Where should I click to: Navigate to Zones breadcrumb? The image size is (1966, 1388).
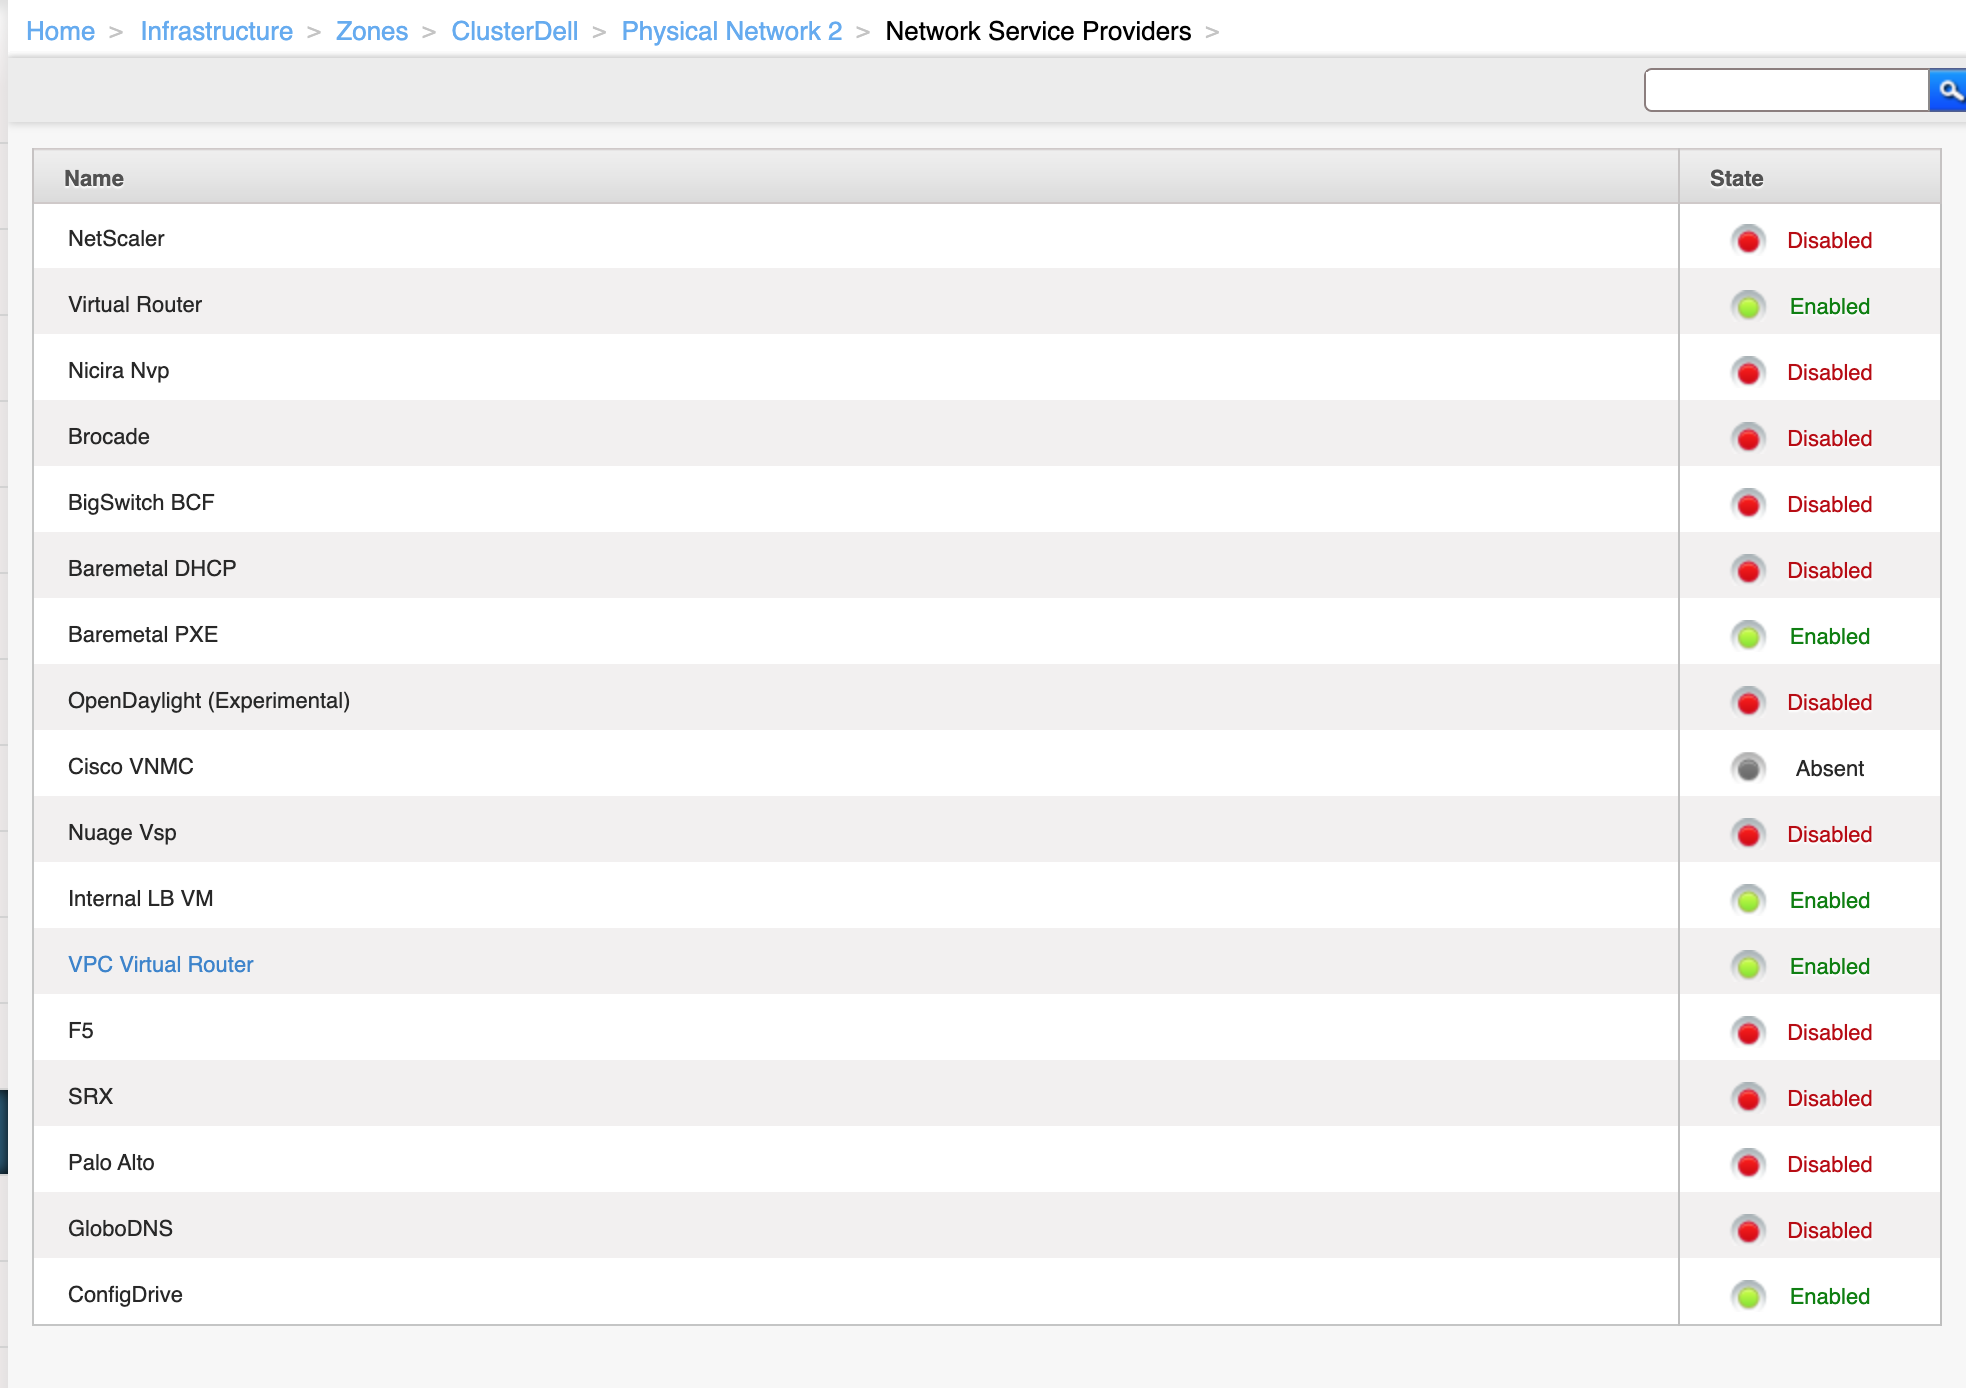coord(371,31)
